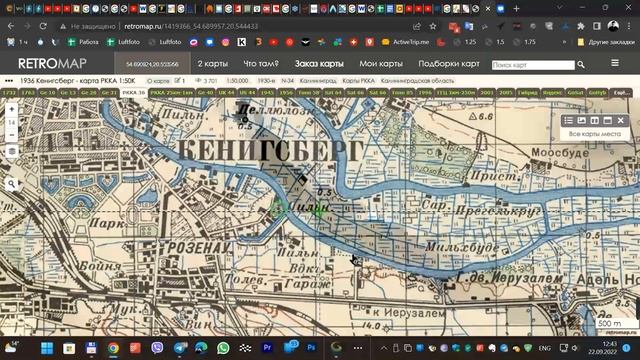Open Другие закладки bookmarks folder
Screen dimensions: 640x360
click(606, 42)
